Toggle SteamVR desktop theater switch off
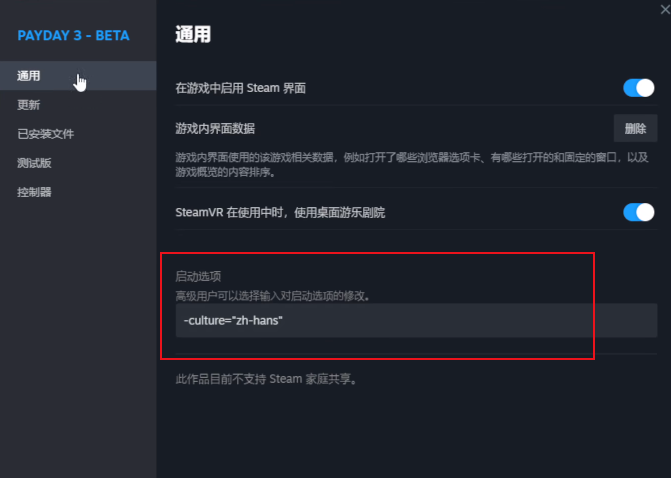671x478 pixels. pos(638,212)
